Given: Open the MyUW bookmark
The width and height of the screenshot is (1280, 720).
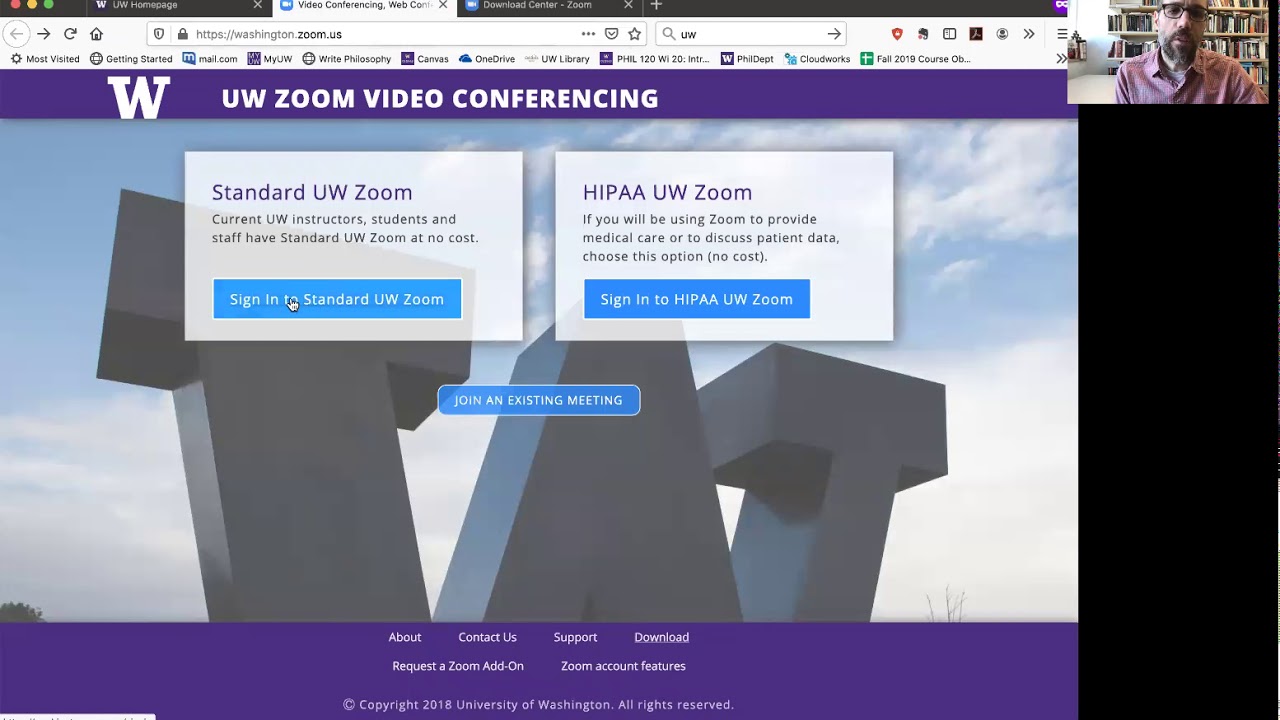Looking at the screenshot, I should click(x=270, y=59).
